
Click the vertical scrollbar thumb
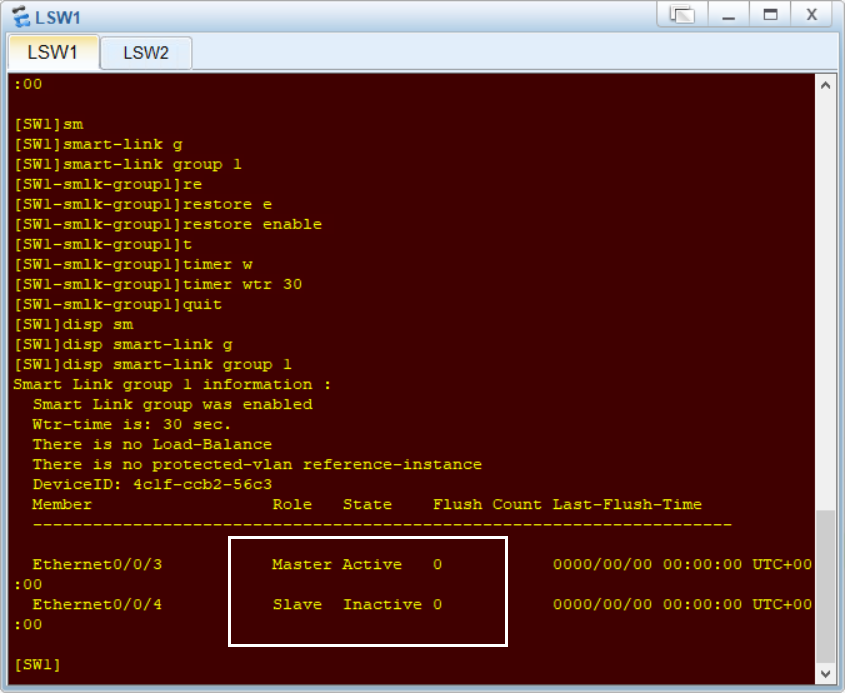825,586
